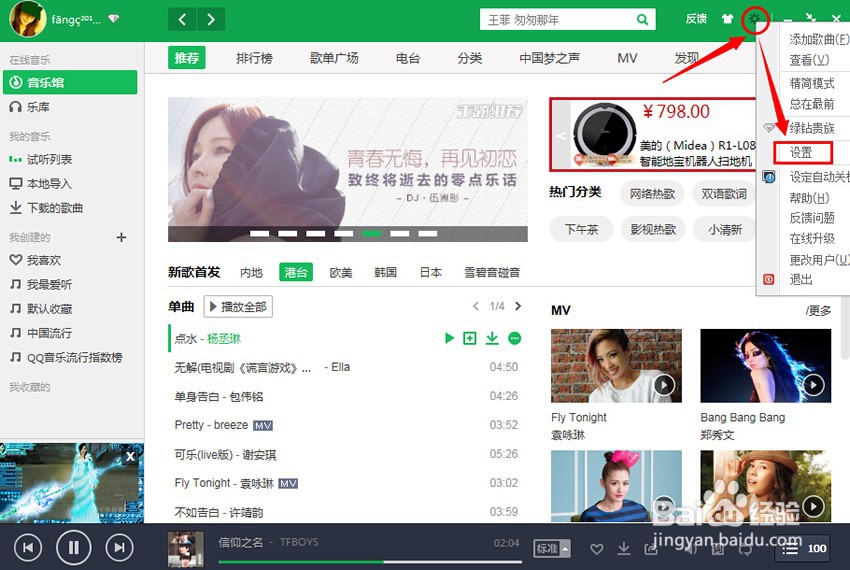Go forward with the right arrow button
Screen dimensions: 850x570
point(211,20)
